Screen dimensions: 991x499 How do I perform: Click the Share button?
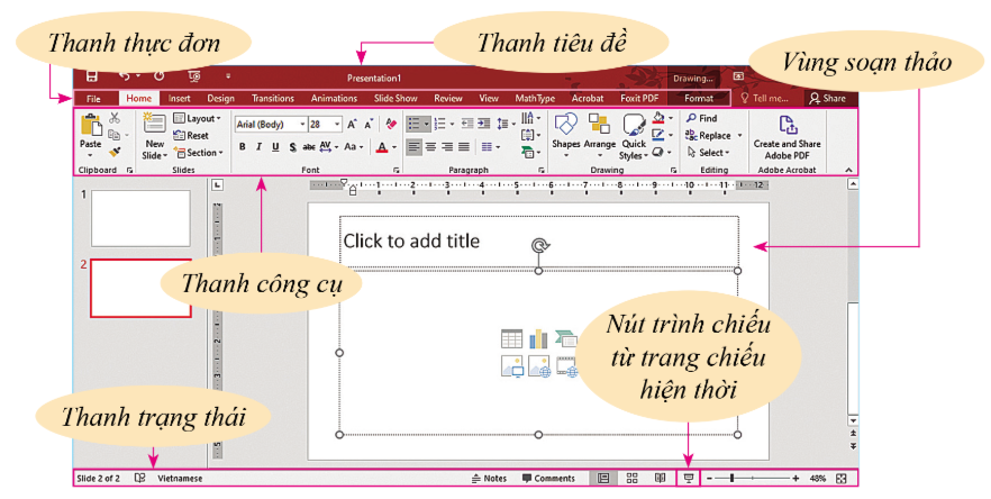(x=827, y=99)
